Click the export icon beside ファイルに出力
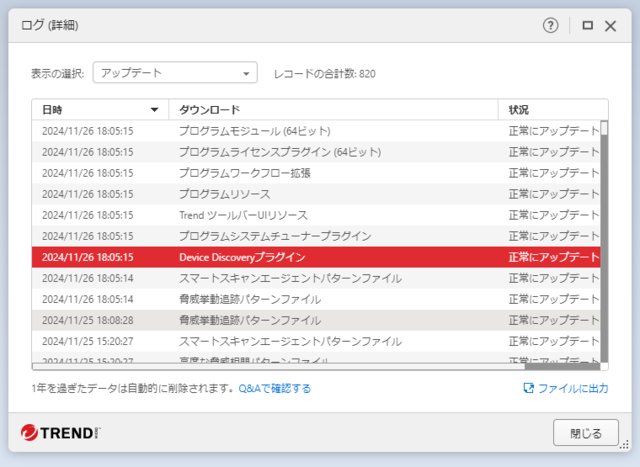The height and width of the screenshot is (467, 640). (x=529, y=388)
